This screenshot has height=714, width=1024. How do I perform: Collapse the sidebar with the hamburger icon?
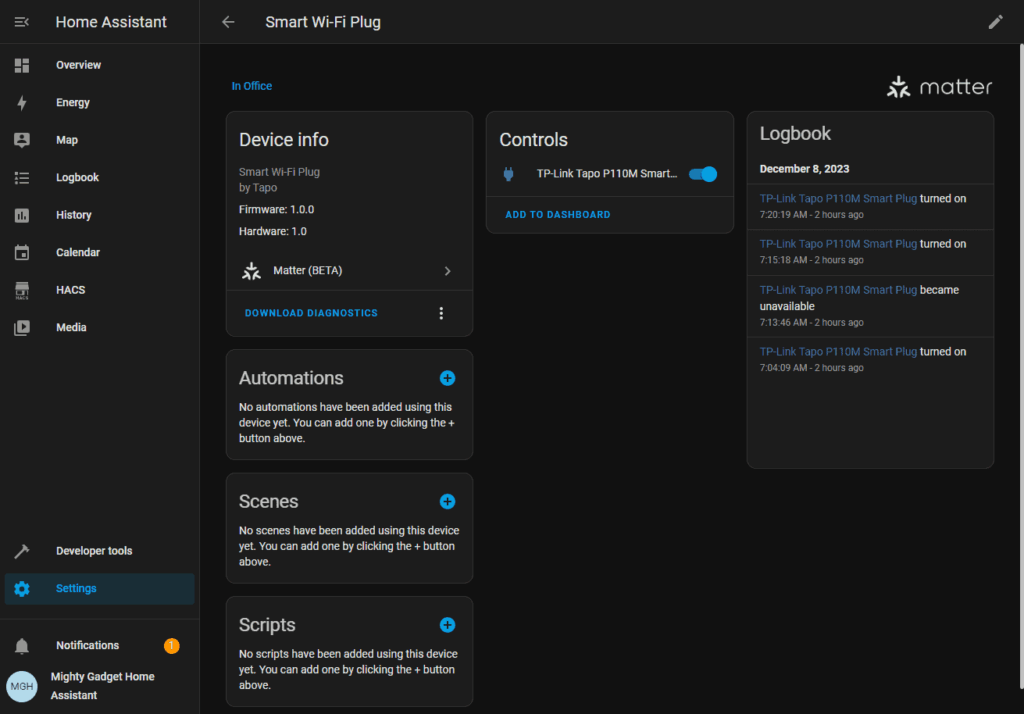click(21, 22)
